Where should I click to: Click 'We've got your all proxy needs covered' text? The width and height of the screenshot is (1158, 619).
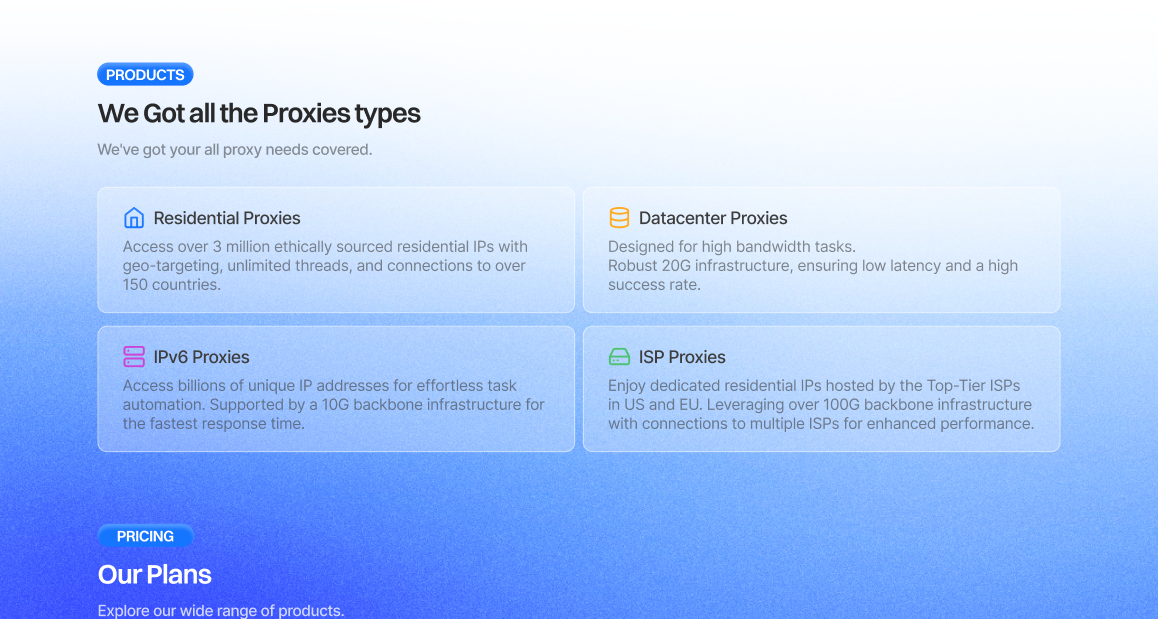pos(235,150)
